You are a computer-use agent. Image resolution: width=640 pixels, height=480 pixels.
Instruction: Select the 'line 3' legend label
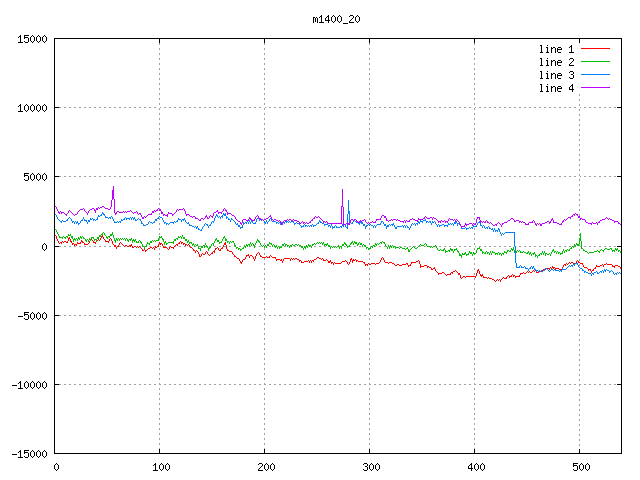[557, 75]
